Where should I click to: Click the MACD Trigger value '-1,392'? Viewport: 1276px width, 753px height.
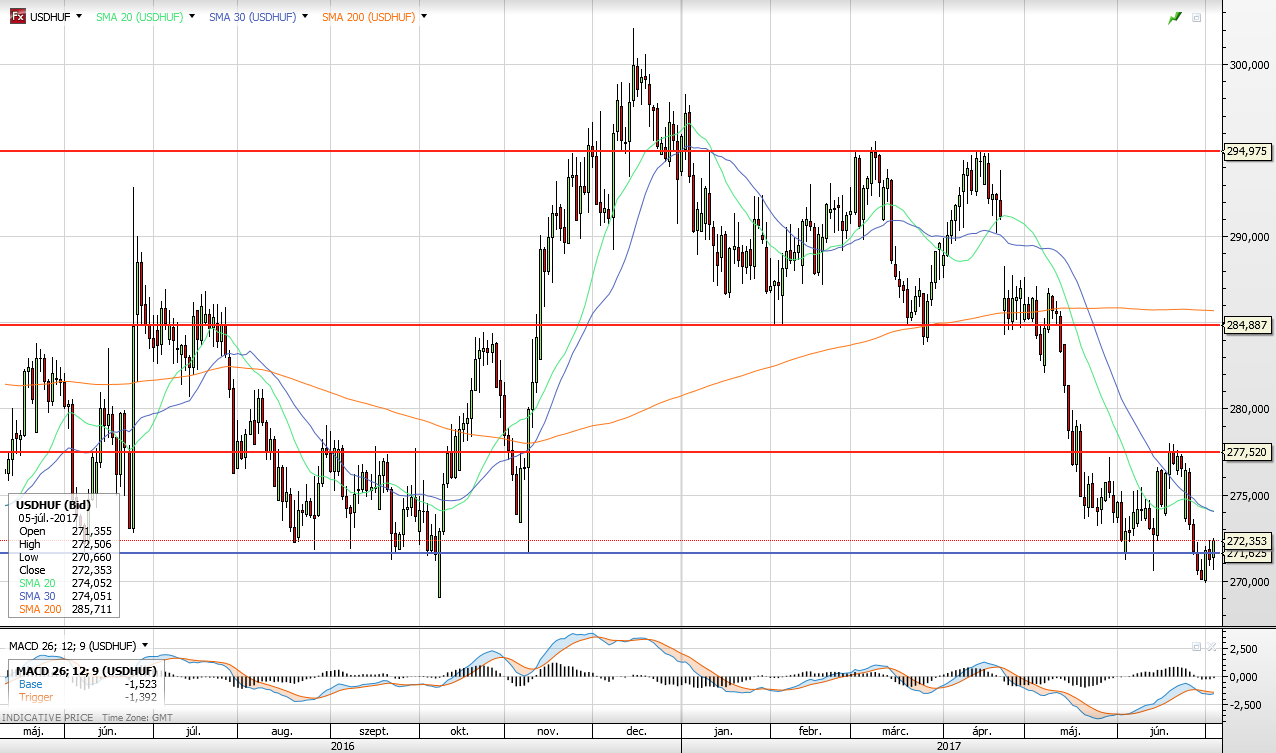point(139,696)
